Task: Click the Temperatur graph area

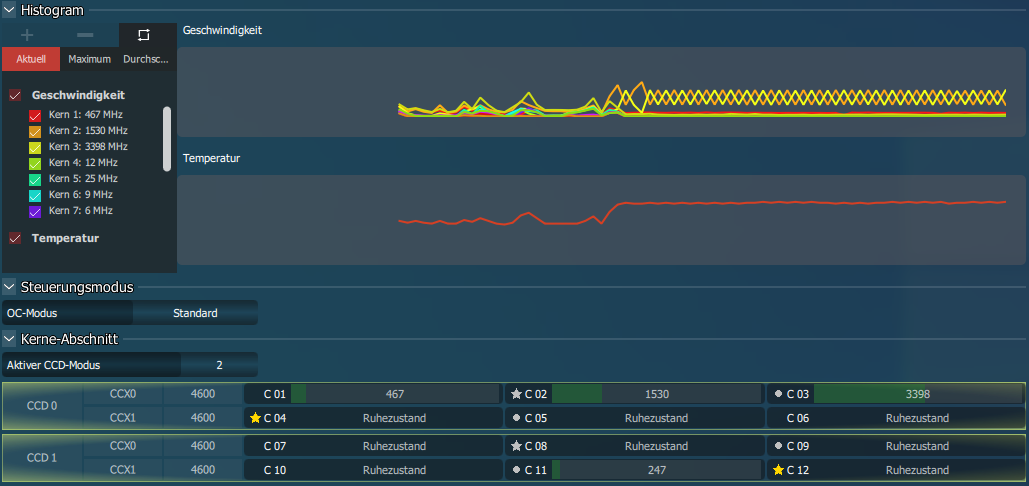Action: point(601,220)
